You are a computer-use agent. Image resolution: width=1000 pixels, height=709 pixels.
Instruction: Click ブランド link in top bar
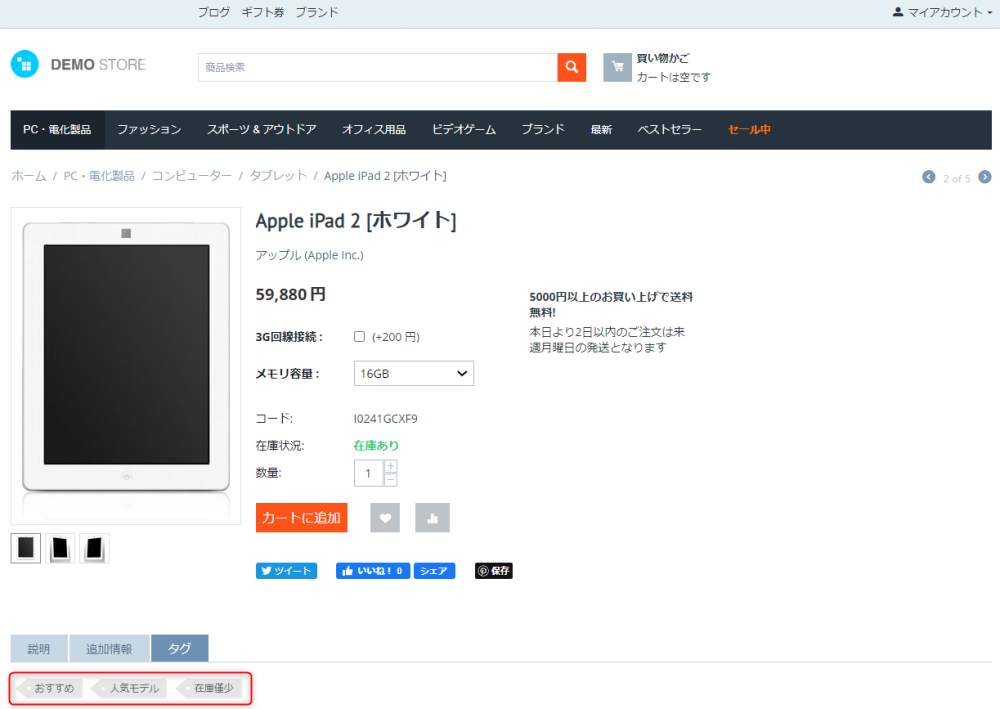317,12
